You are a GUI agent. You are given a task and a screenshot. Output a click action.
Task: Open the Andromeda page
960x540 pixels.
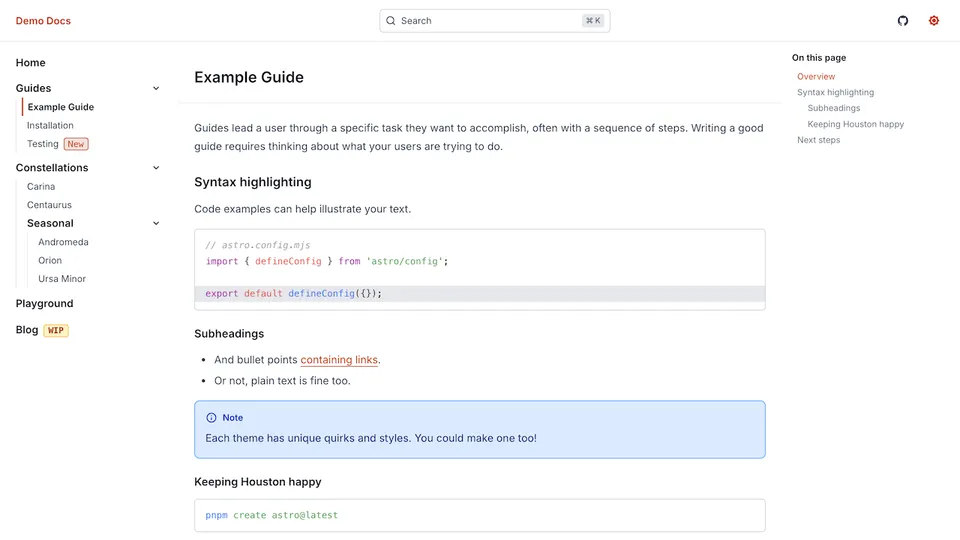click(63, 242)
